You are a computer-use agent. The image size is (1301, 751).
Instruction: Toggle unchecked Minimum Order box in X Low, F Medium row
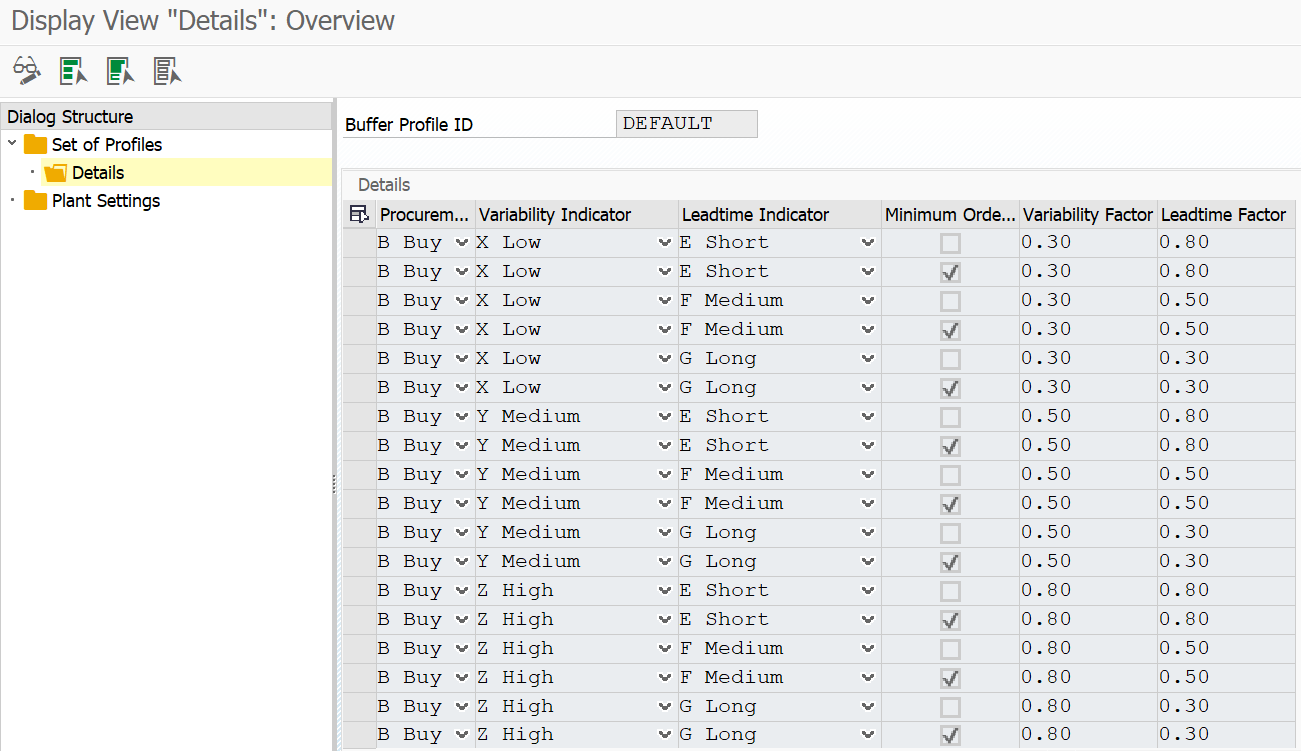coord(950,301)
